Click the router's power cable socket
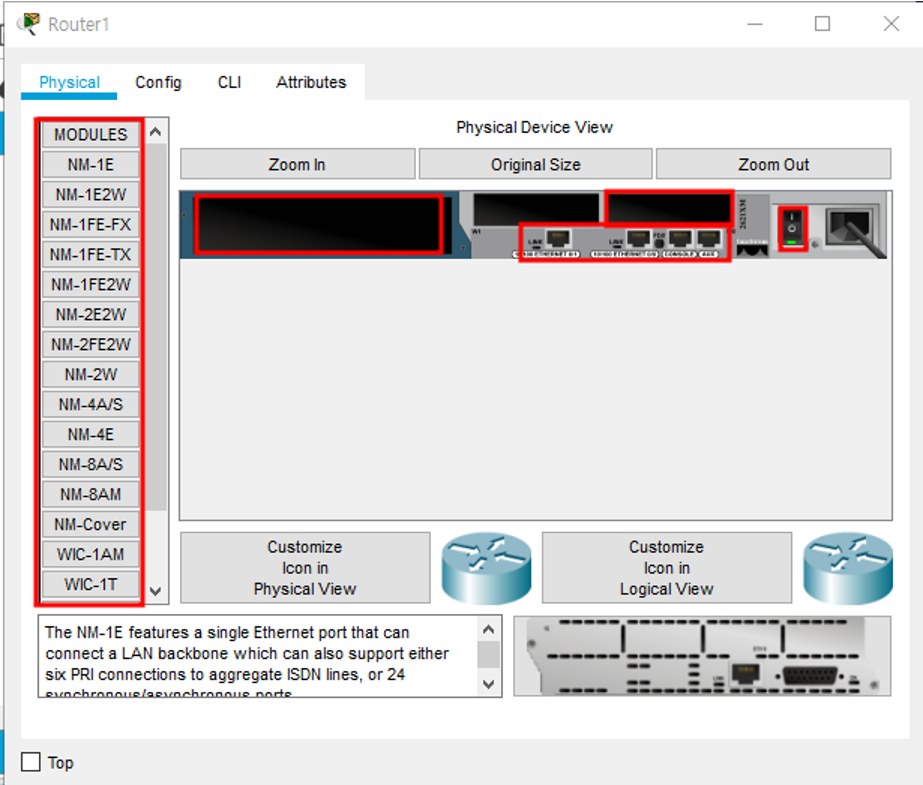Viewport: 923px width, 785px height. (x=852, y=226)
